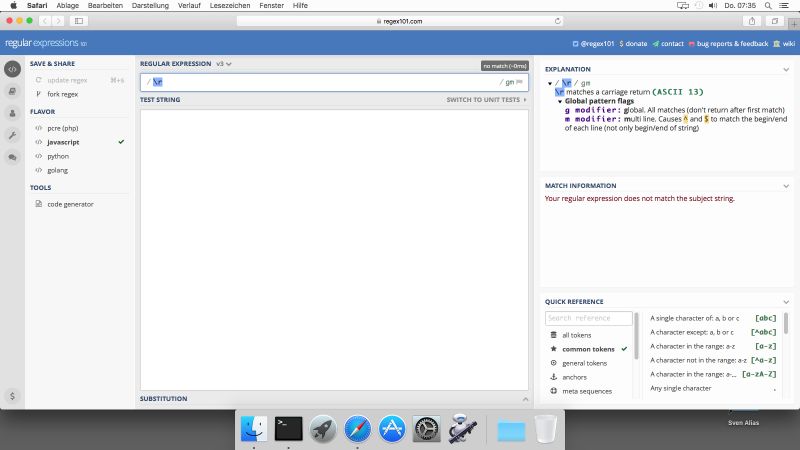Click update regex
800x450 pixels.
click(80, 80)
